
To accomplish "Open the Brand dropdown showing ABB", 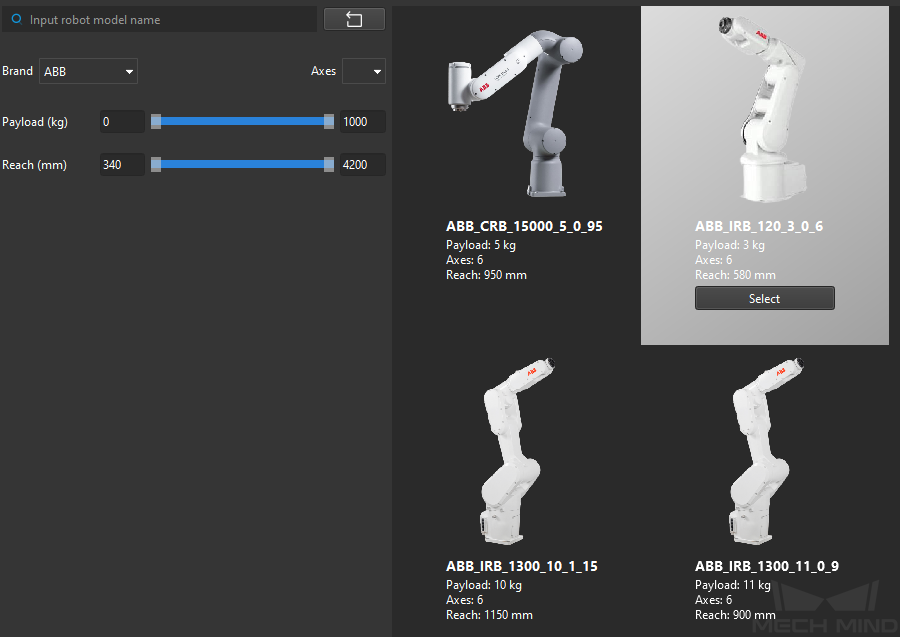I will [88, 71].
